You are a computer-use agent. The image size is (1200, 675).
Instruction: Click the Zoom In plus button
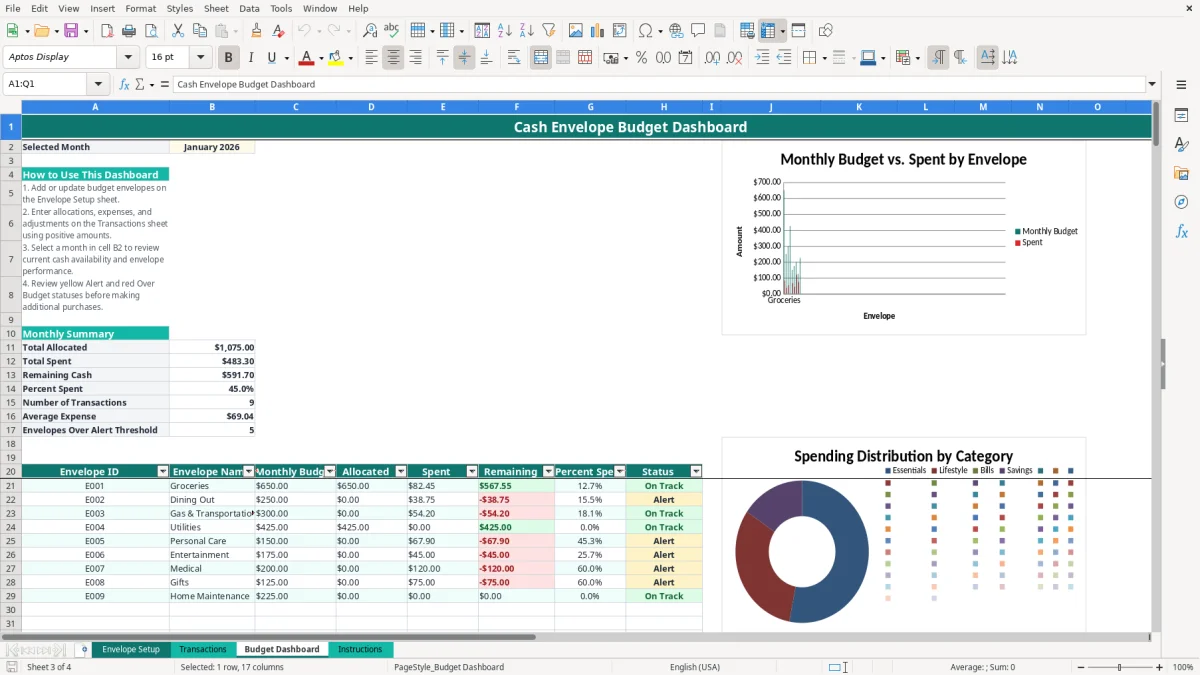click(x=1159, y=667)
